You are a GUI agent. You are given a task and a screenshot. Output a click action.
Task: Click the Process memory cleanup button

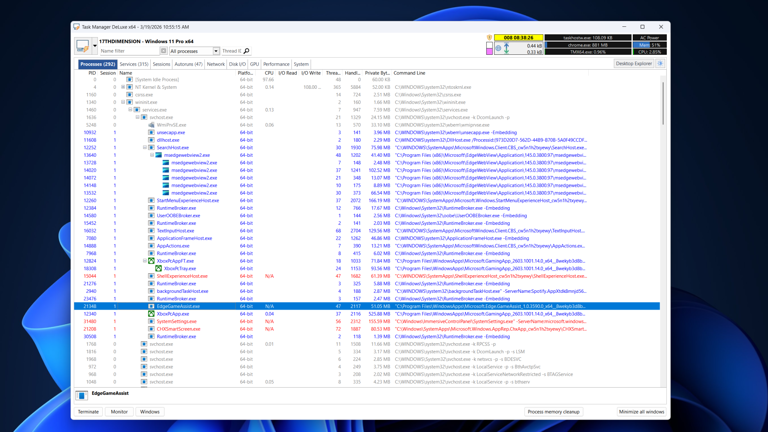coord(553,412)
